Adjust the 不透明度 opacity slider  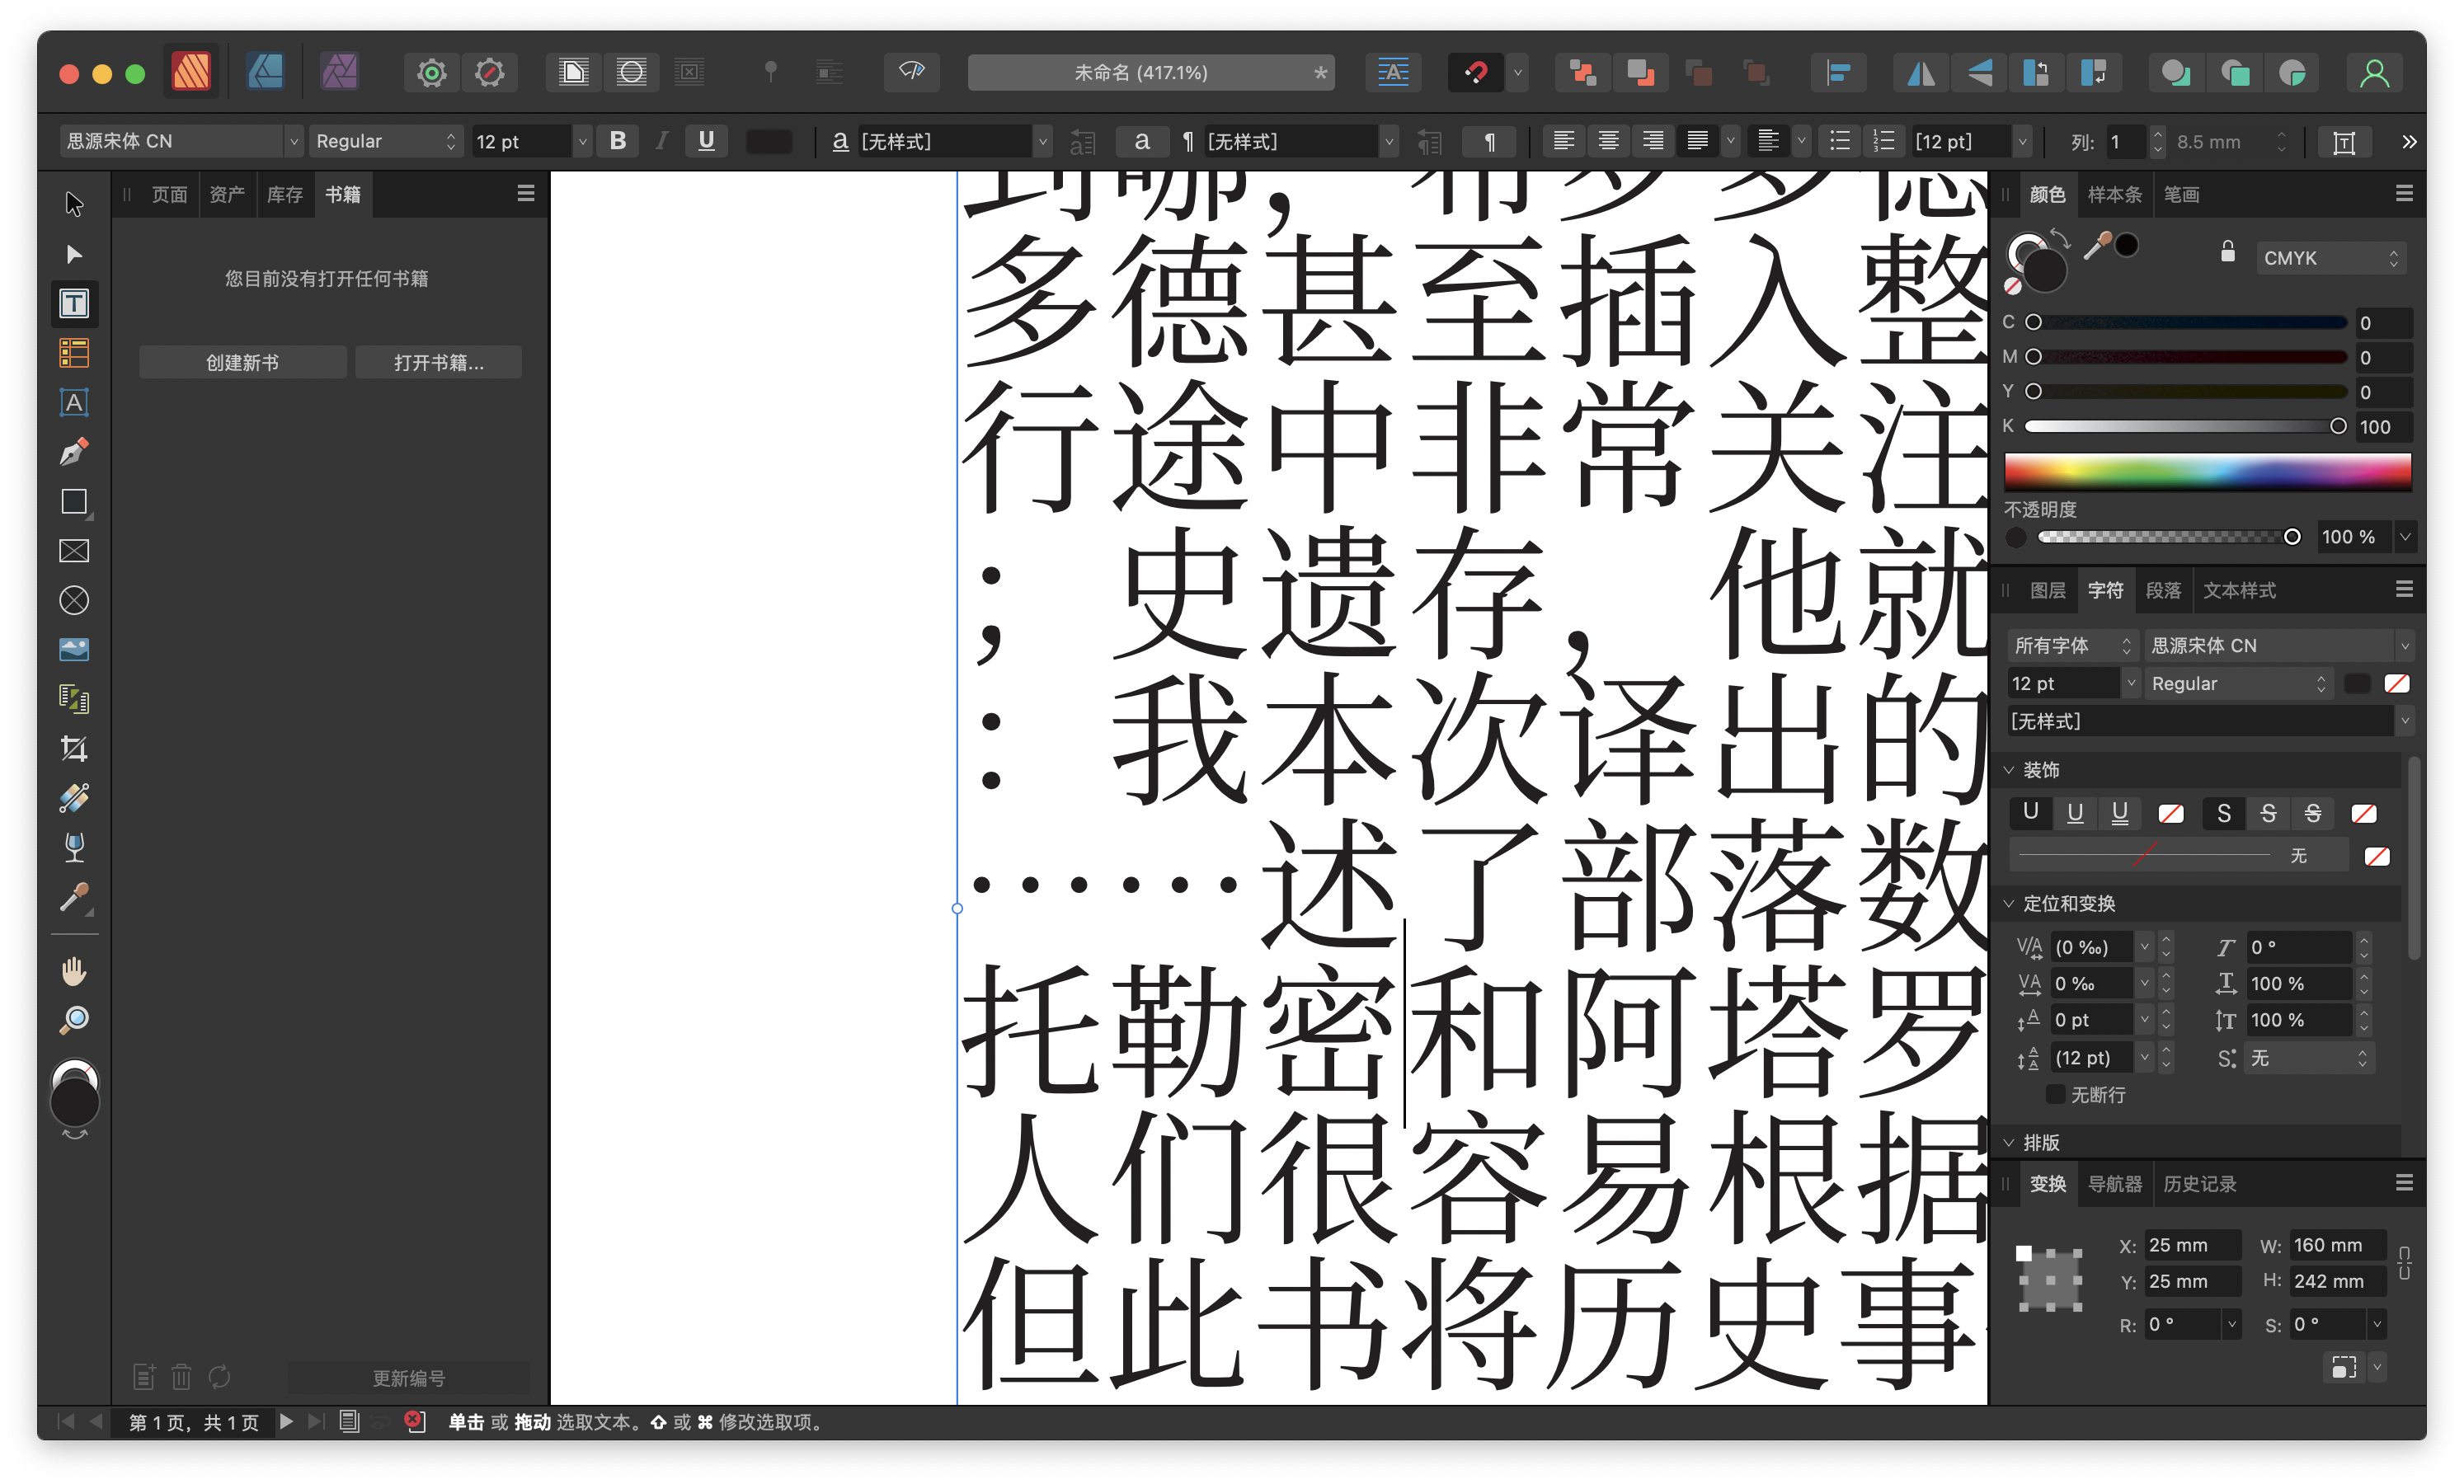pos(2168,537)
